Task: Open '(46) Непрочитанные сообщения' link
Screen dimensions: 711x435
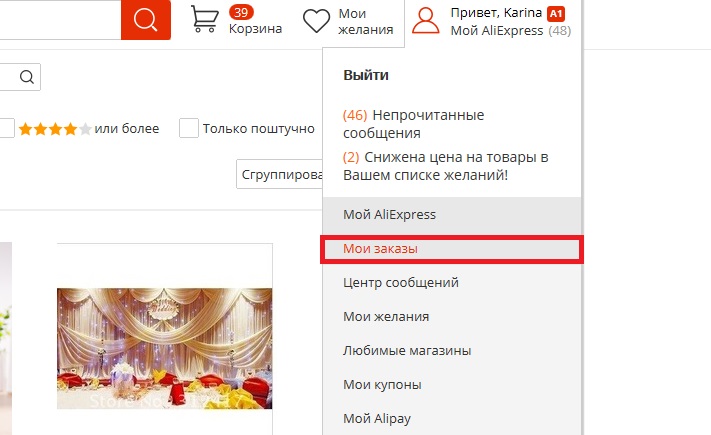Action: [x=413, y=124]
